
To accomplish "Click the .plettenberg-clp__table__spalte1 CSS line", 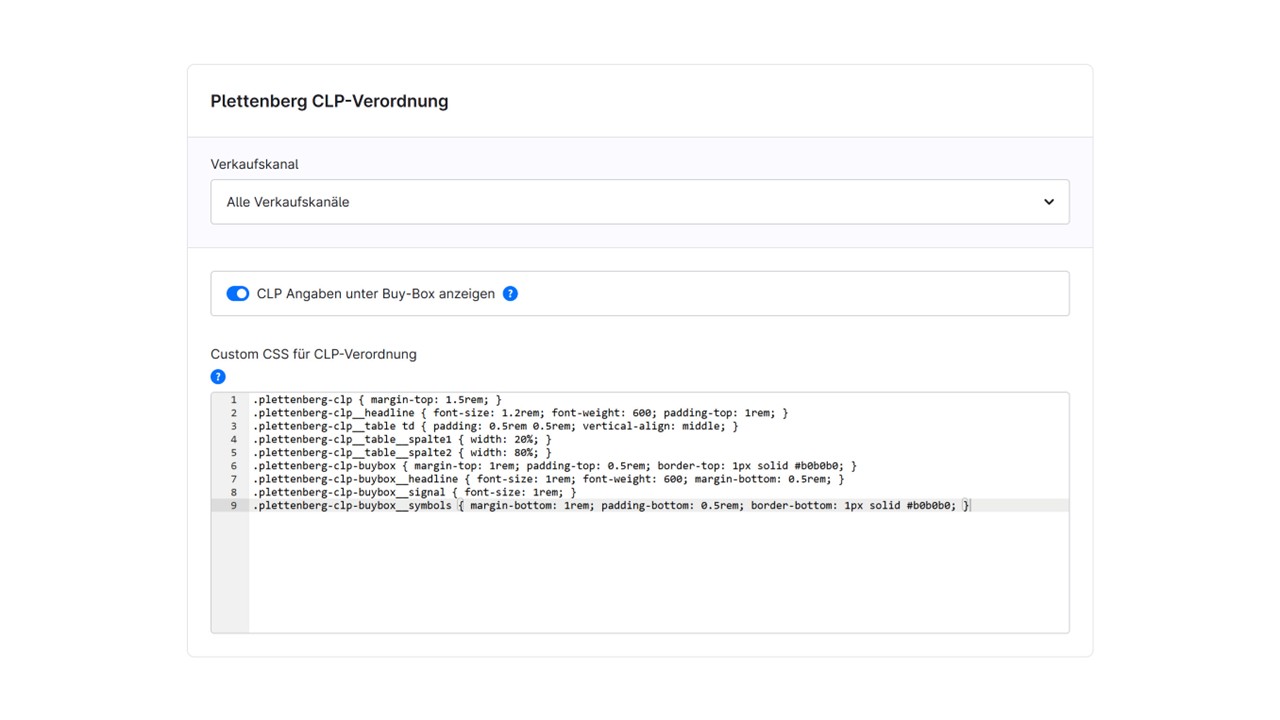I will click(x=401, y=439).
